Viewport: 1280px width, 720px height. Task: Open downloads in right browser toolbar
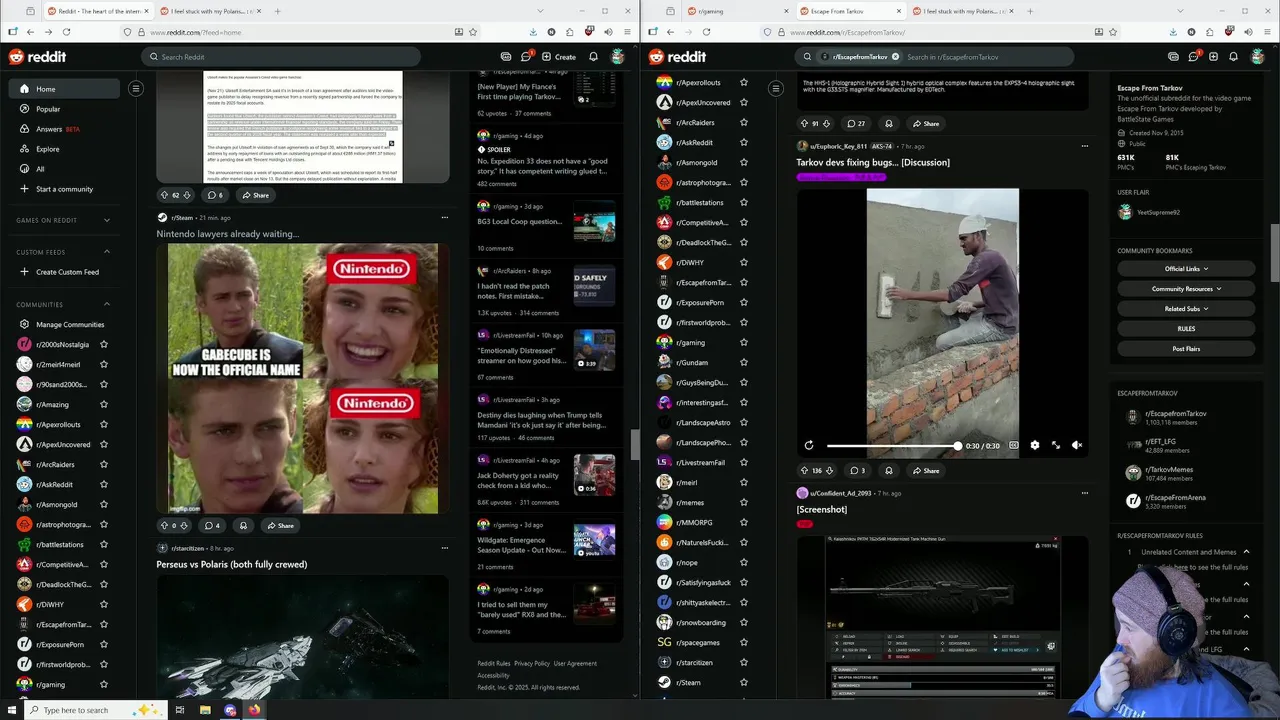[x=1172, y=32]
